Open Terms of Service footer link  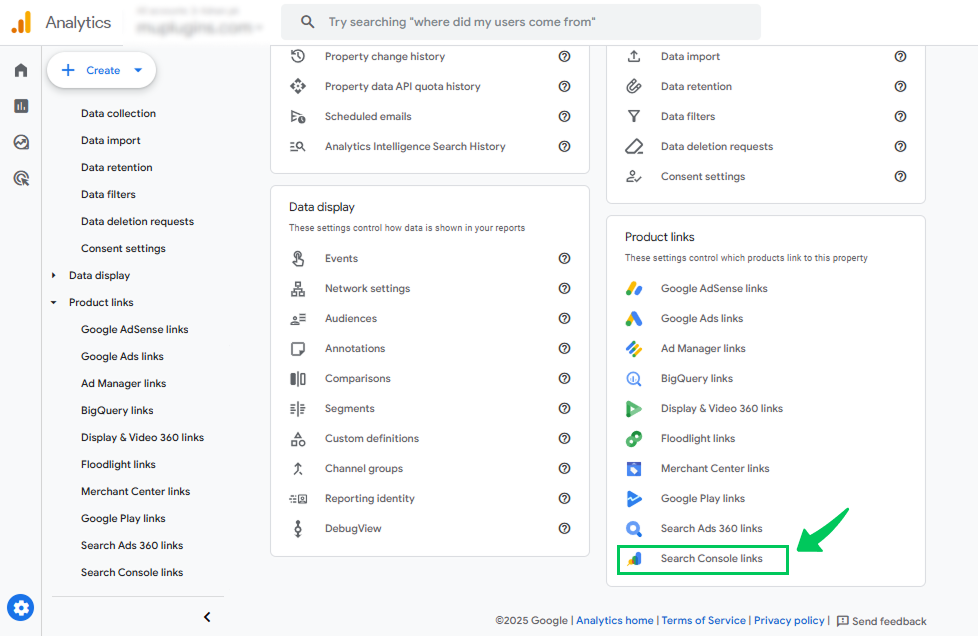[704, 620]
